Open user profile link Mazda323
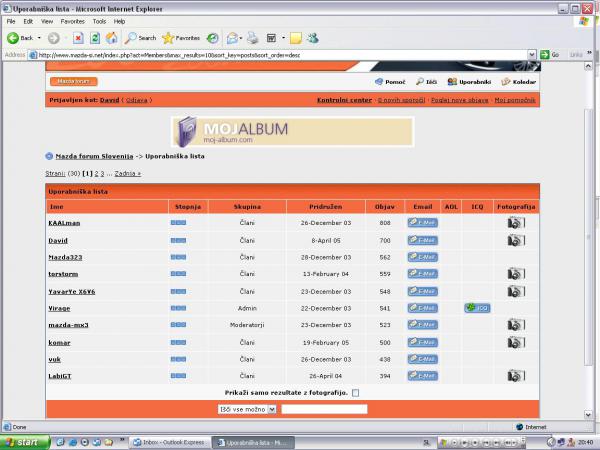Screen dimensions: 600x450 click(x=64, y=257)
